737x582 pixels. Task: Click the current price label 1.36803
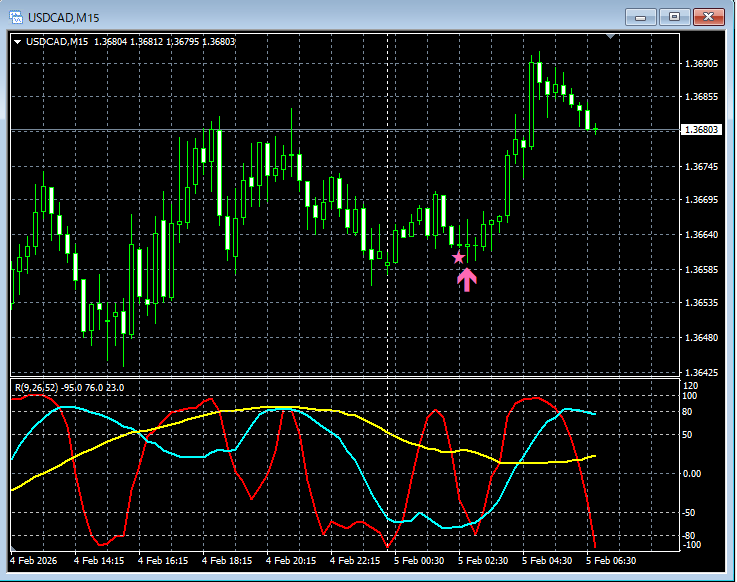click(x=701, y=130)
